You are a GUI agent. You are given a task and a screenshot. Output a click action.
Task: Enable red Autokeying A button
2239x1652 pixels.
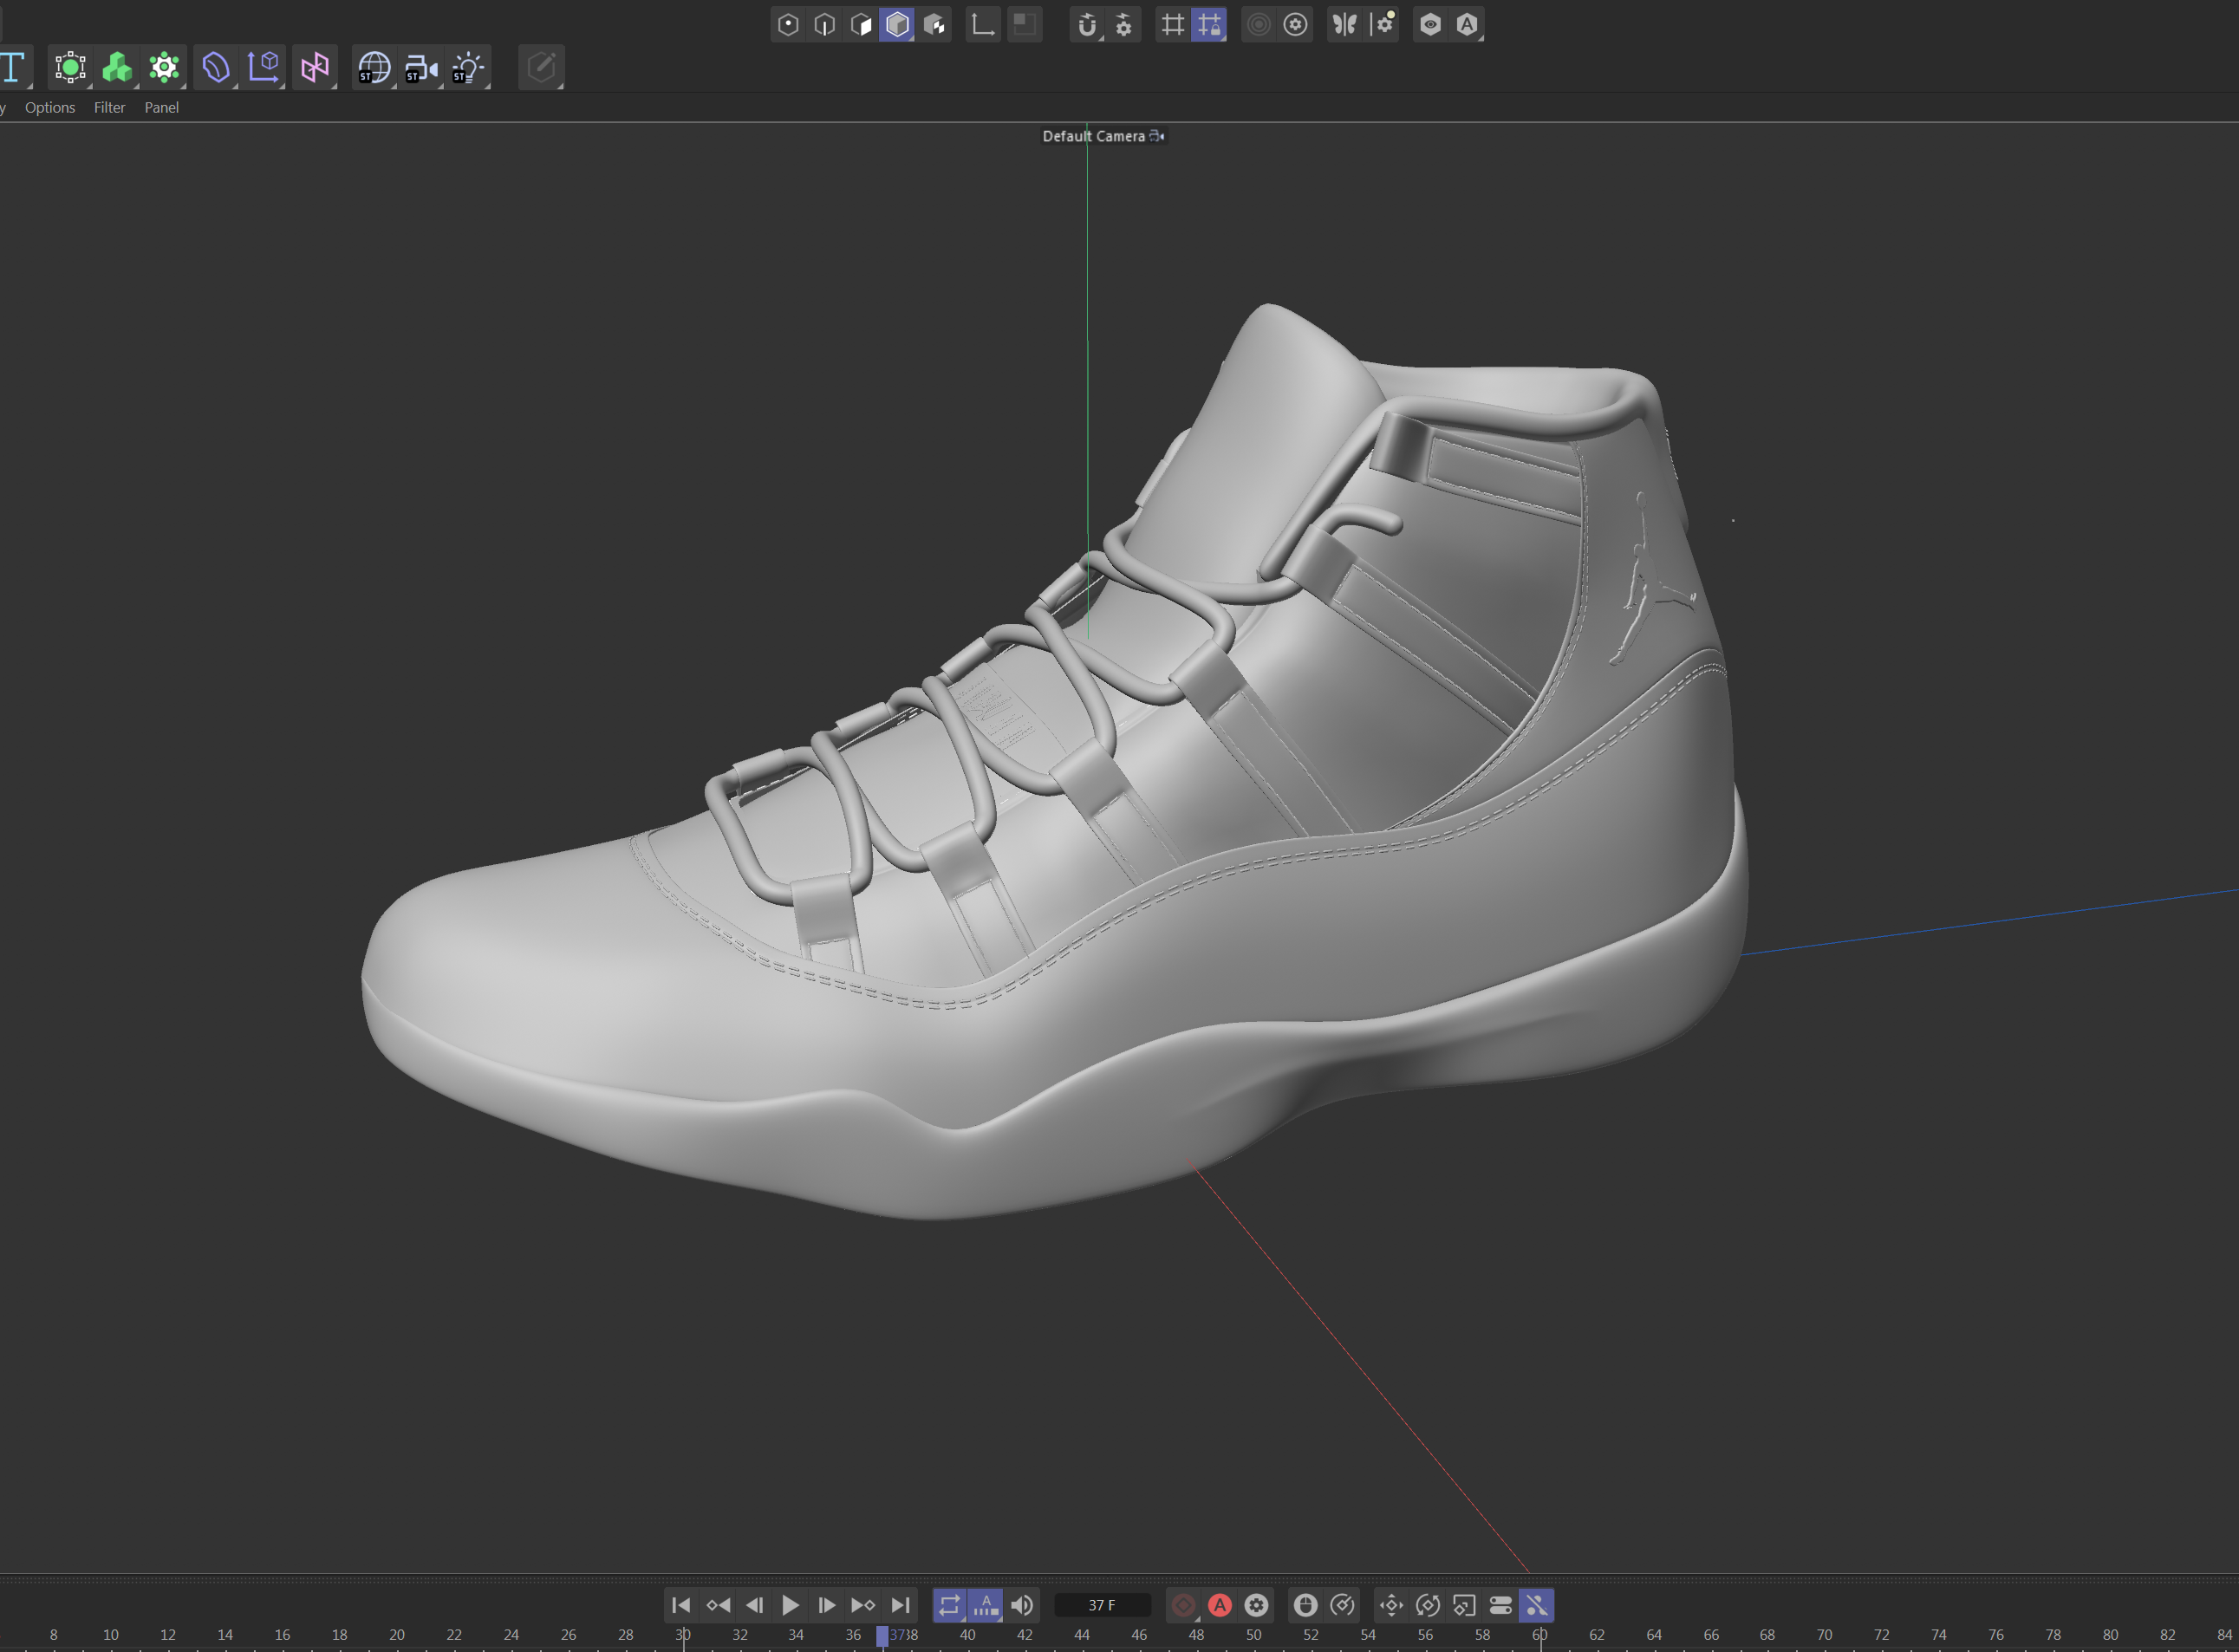pos(1219,1605)
